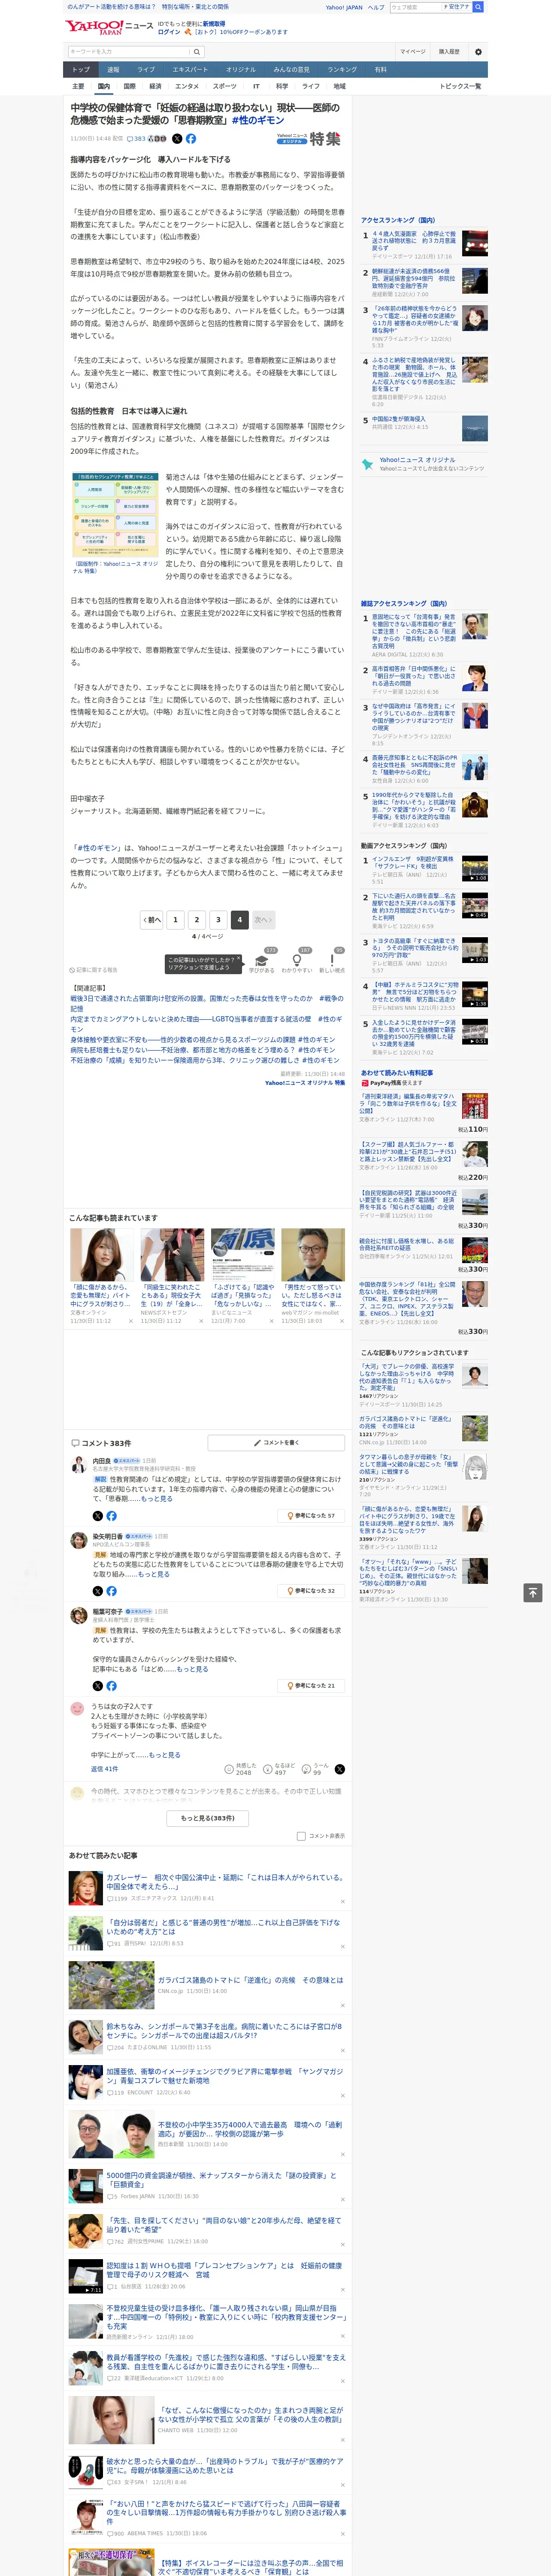Viewport: 551px width, 2576px height.
Task: Click the keyword search magnifier icon
Action: [197, 52]
